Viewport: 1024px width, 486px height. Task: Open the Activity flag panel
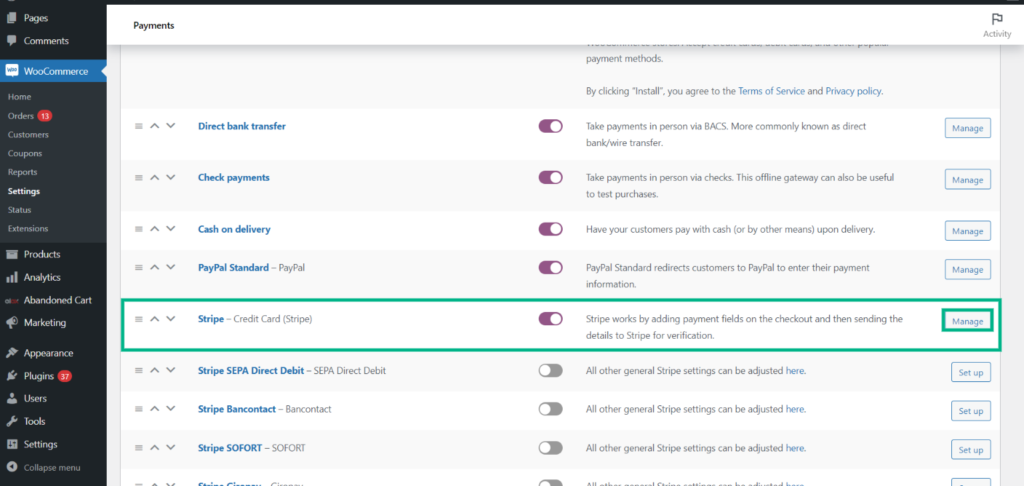pyautogui.click(x=997, y=25)
